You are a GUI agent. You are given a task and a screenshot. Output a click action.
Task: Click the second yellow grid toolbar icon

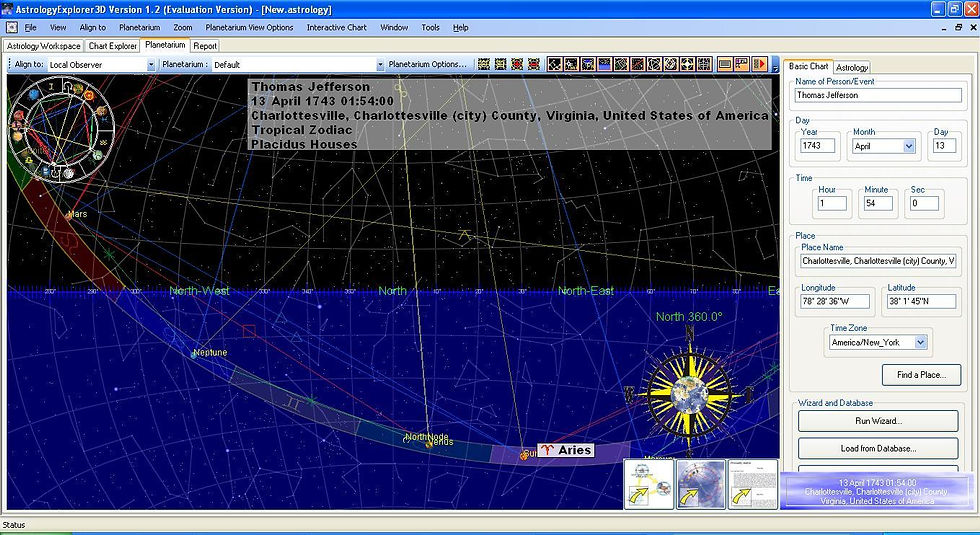click(501, 64)
